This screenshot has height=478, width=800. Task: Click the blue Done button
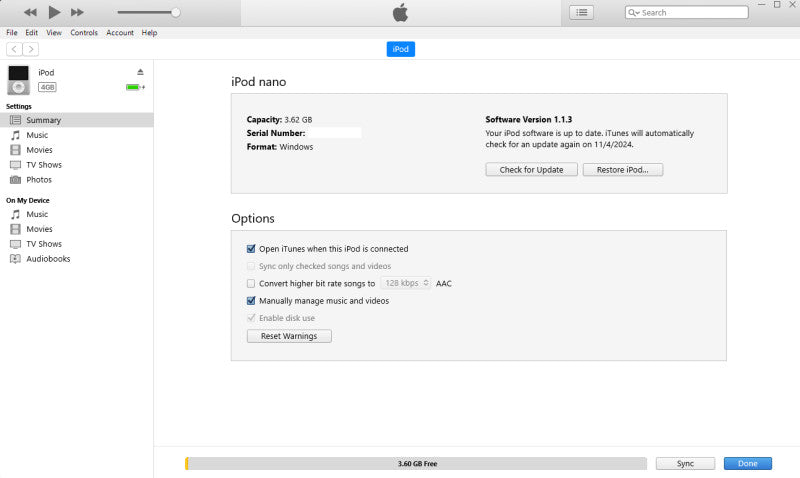point(747,463)
